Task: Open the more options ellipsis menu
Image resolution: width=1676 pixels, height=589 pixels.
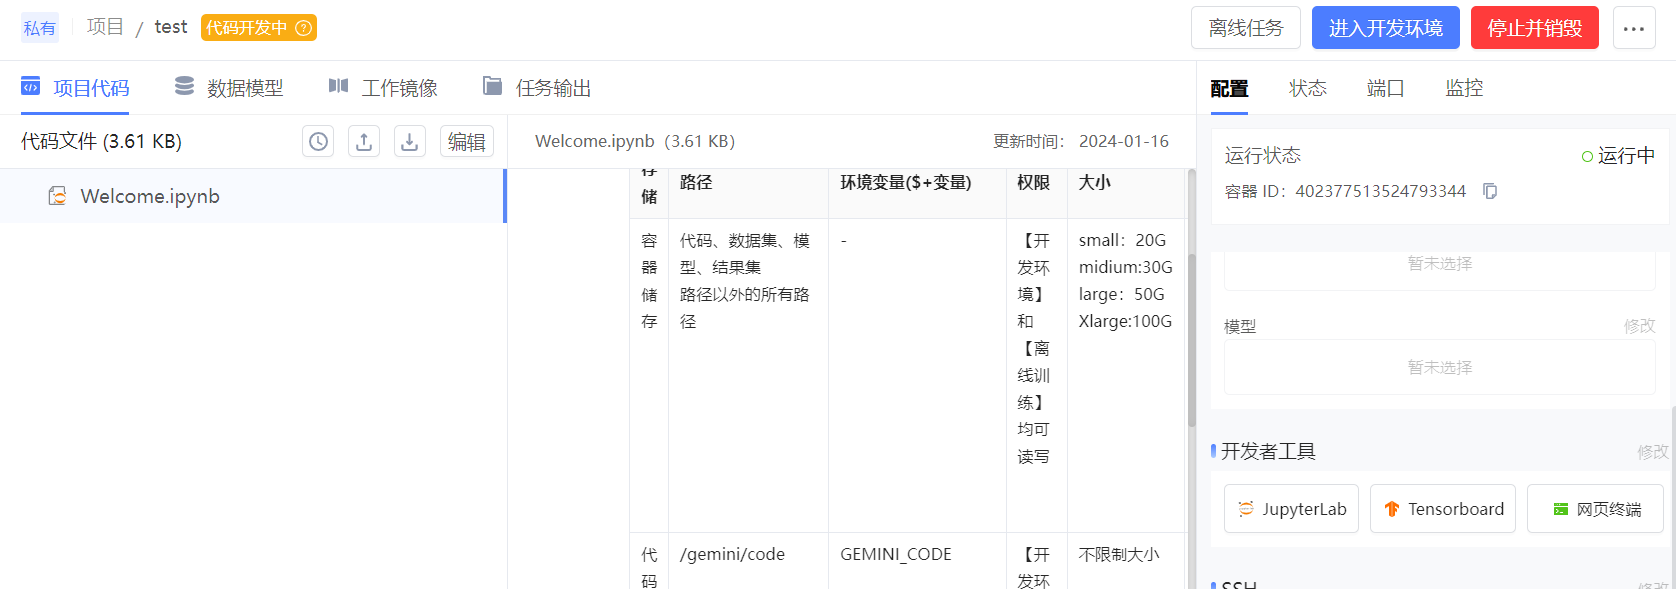Action: point(1634,28)
